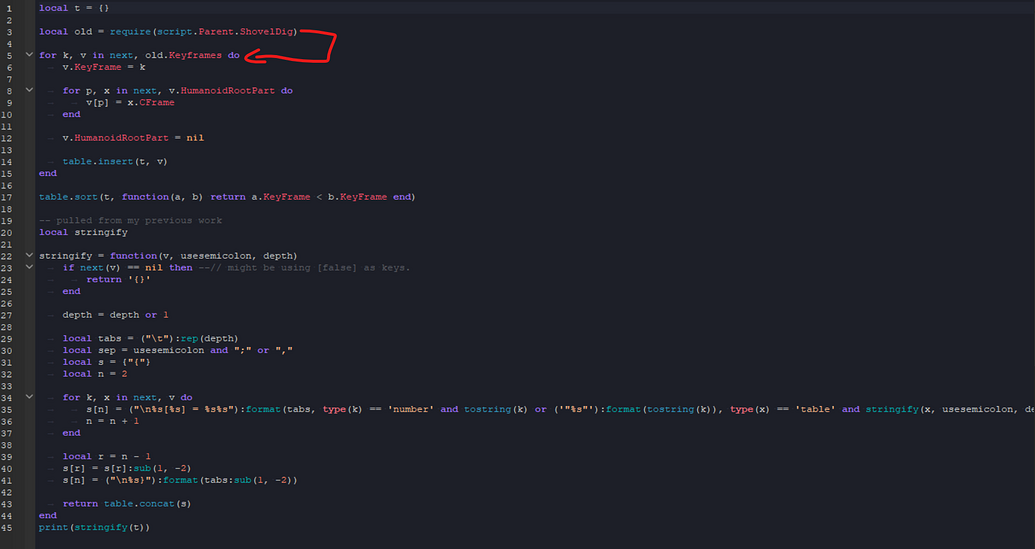Click 'local t = {}' on line 1
This screenshot has width=1035, height=549.
click(74, 8)
